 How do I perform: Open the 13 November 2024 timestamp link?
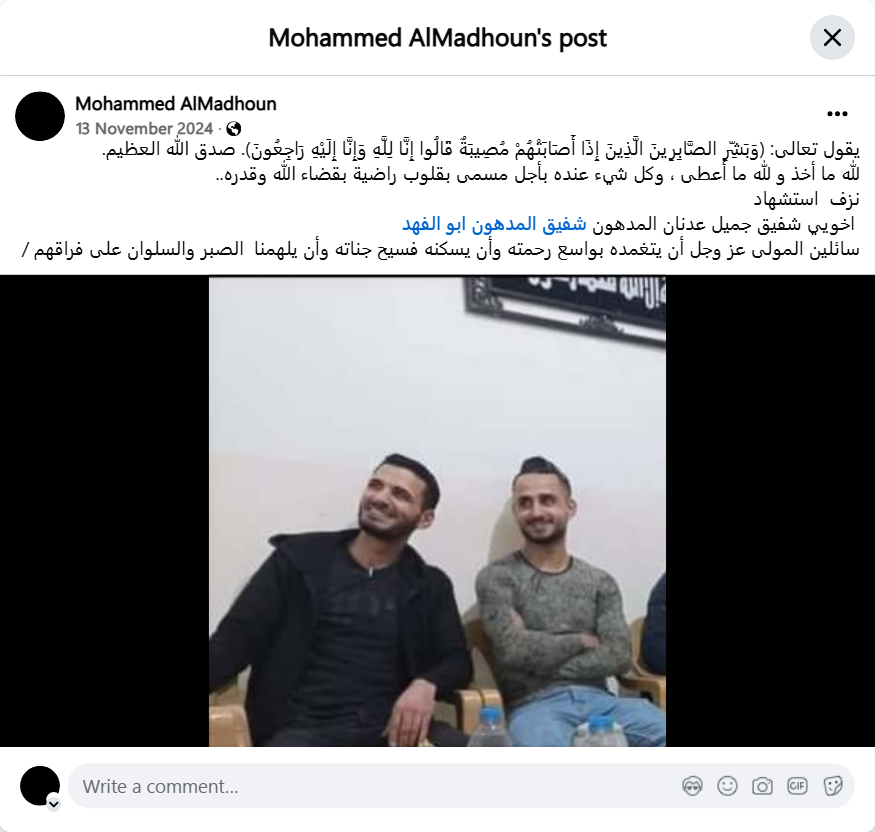pos(145,129)
